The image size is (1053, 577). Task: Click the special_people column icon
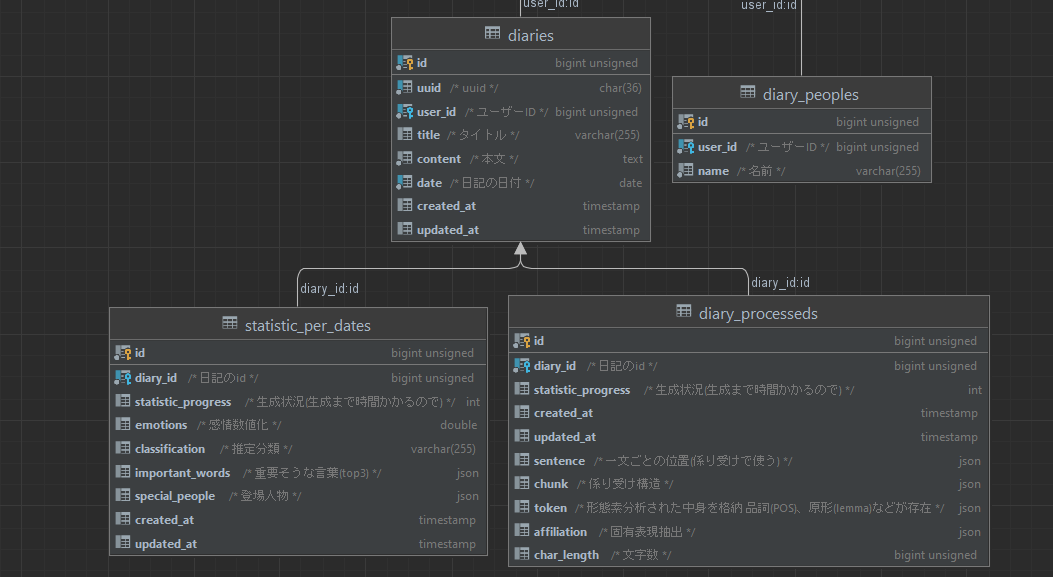pos(122,496)
